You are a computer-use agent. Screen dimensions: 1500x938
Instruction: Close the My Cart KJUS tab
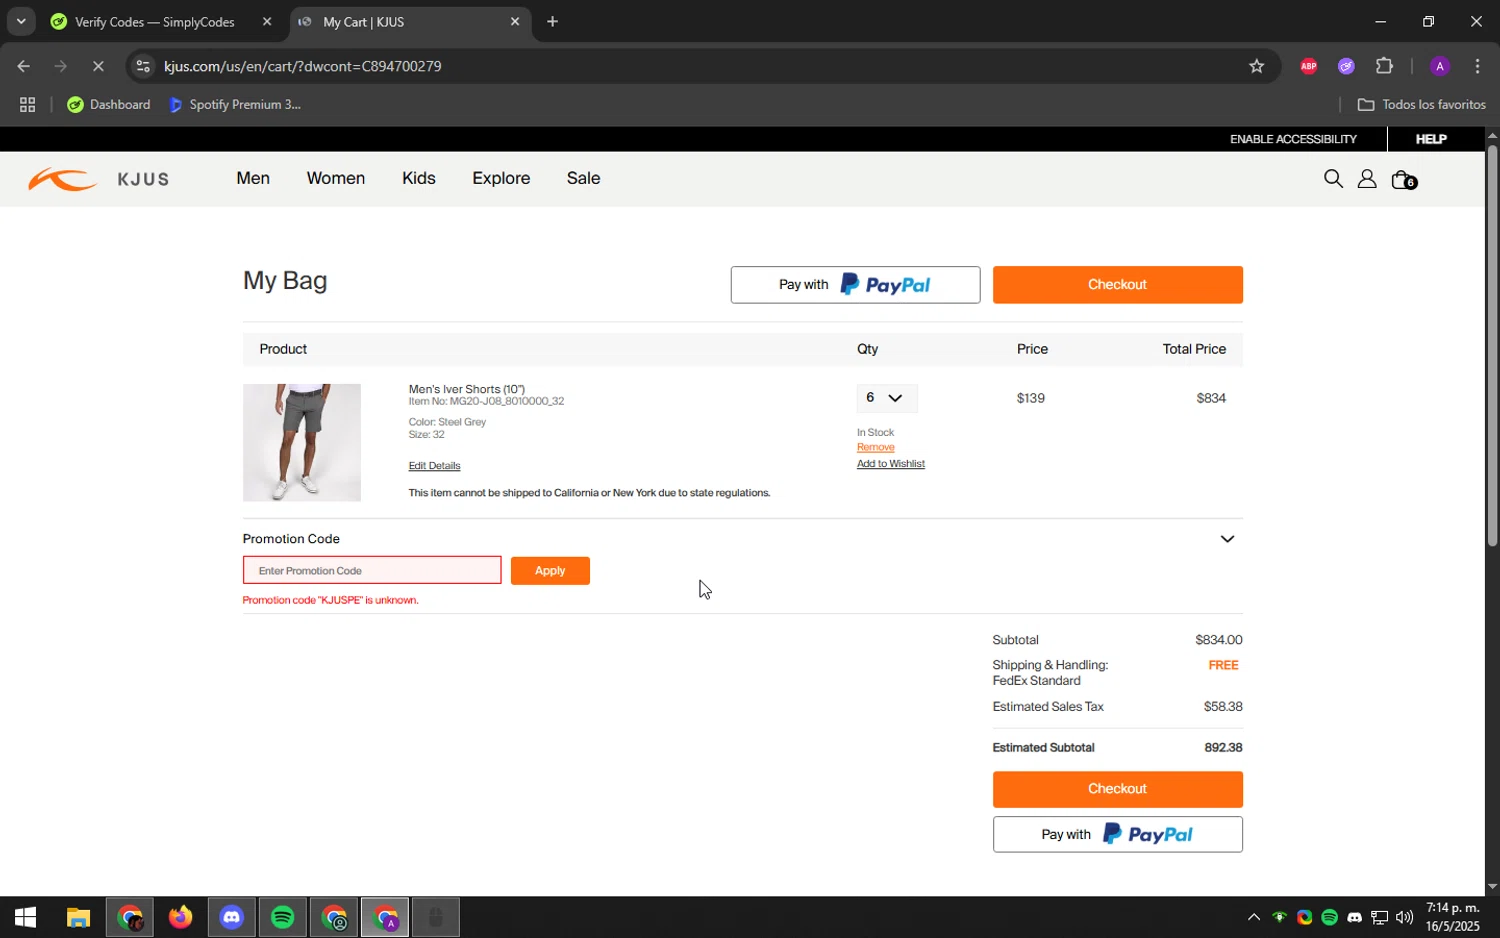pyautogui.click(x=515, y=21)
